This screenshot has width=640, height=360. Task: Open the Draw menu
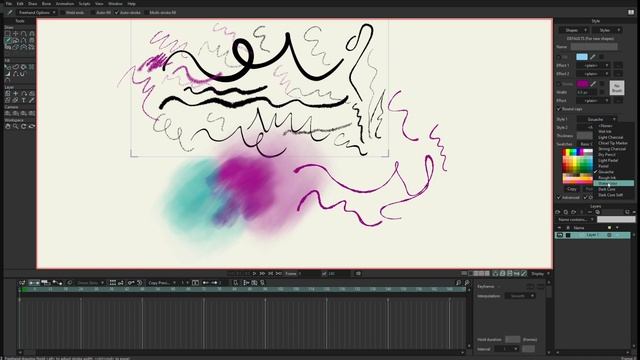pyautogui.click(x=32, y=4)
